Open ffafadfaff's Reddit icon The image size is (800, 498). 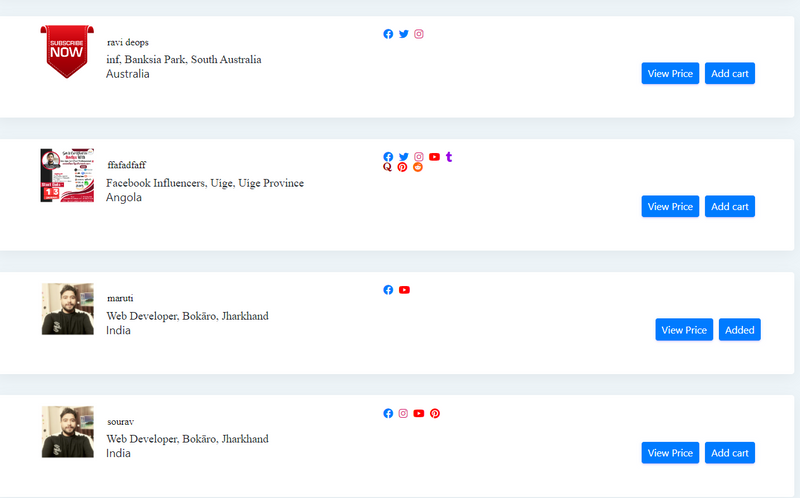[418, 167]
